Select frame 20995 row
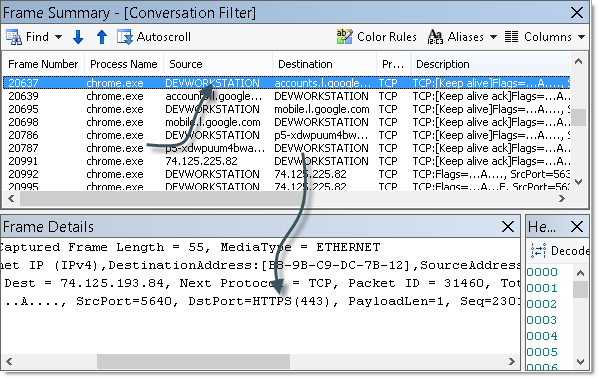 pos(287,187)
